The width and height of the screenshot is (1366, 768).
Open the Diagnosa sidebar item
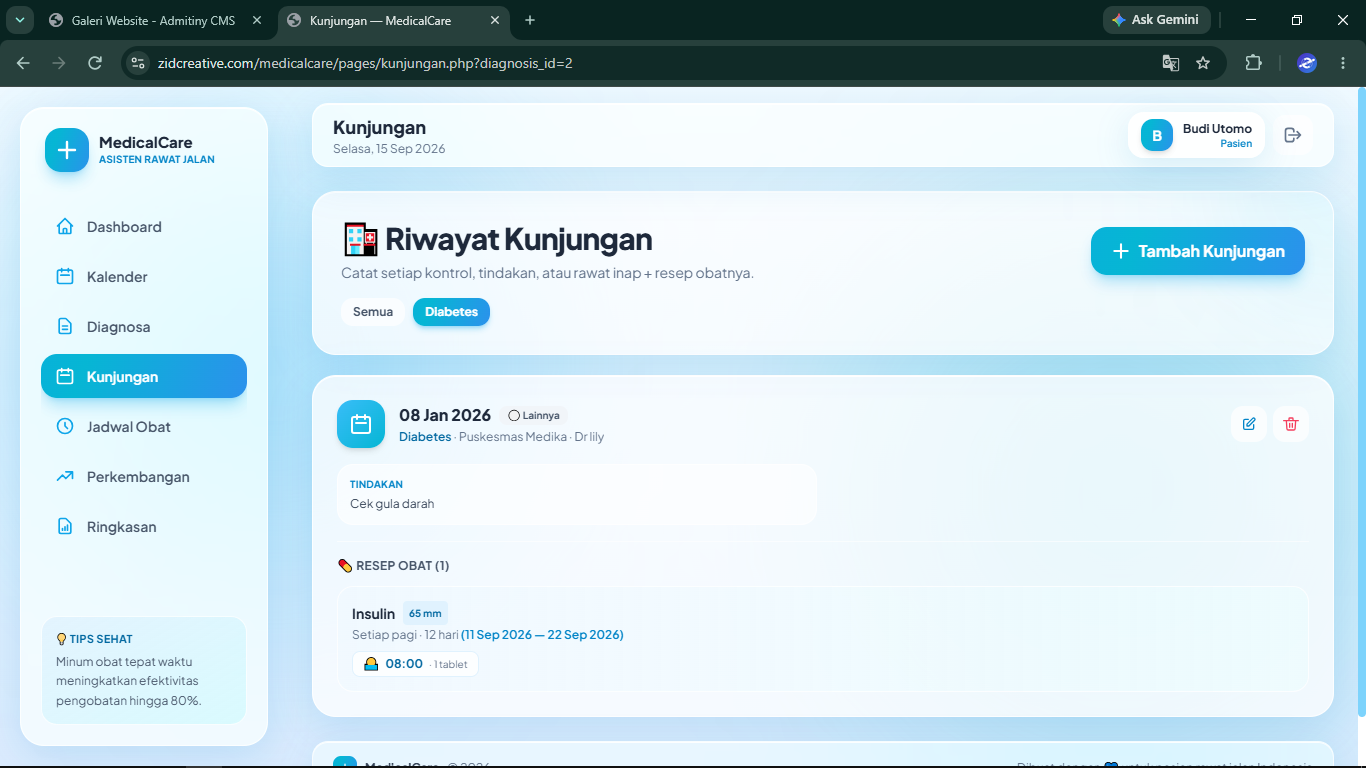pyautogui.click(x=144, y=327)
